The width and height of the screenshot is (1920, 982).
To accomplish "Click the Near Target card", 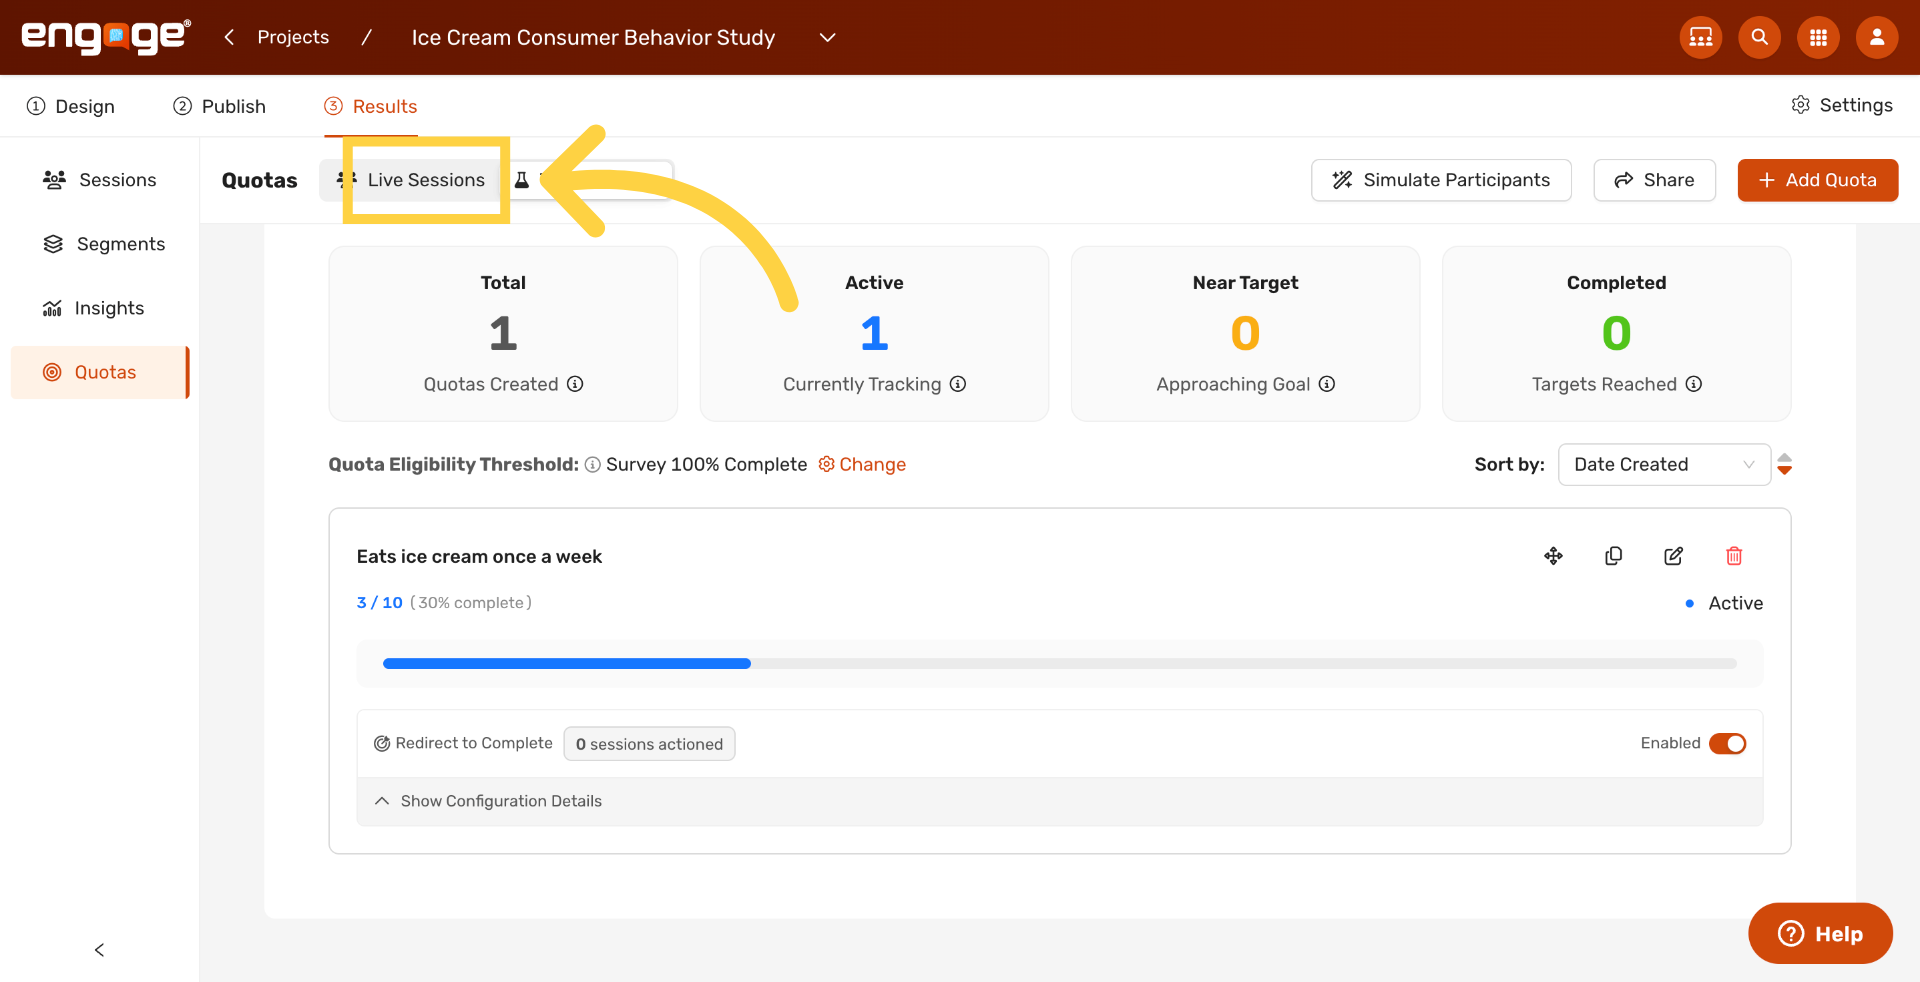I will [x=1245, y=334].
